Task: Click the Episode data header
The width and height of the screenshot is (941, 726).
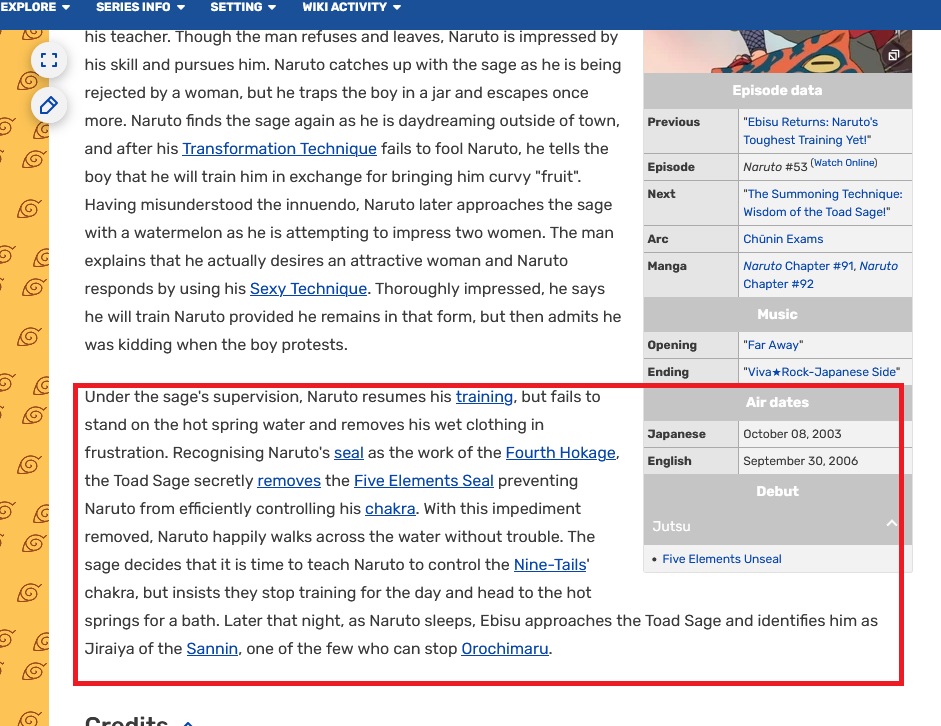Action: (777, 91)
